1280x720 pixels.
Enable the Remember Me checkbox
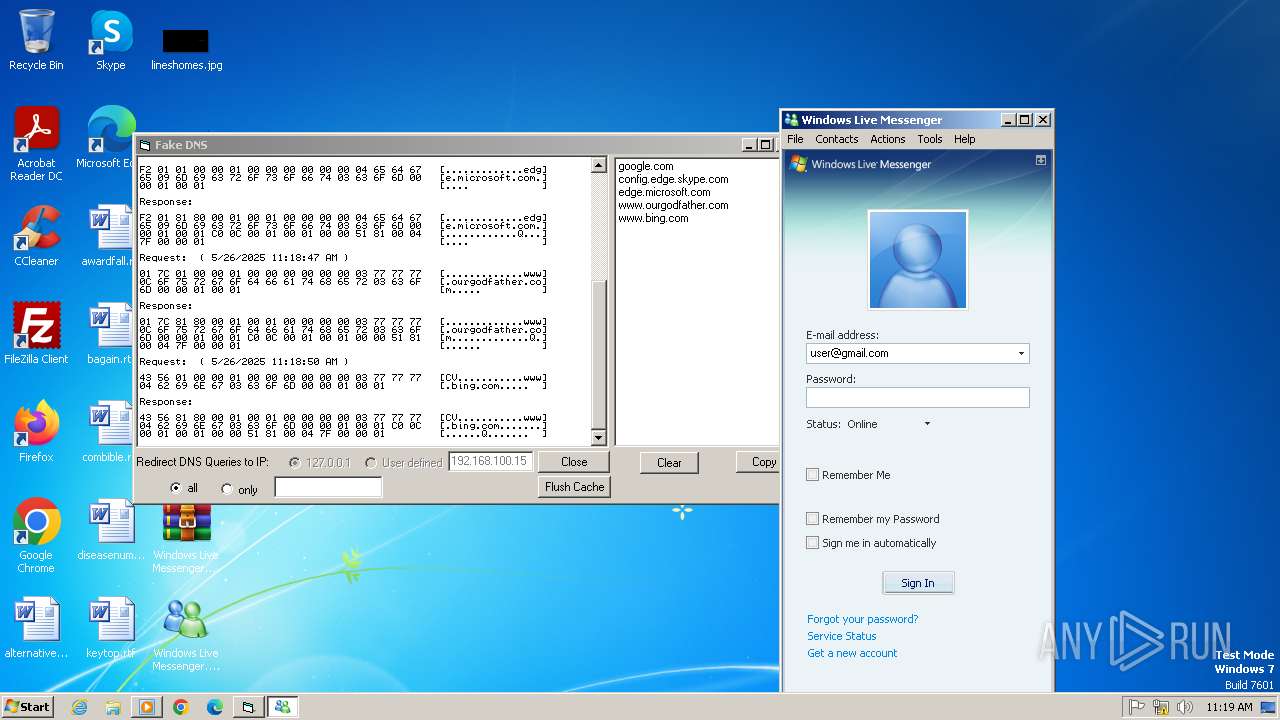pos(813,475)
